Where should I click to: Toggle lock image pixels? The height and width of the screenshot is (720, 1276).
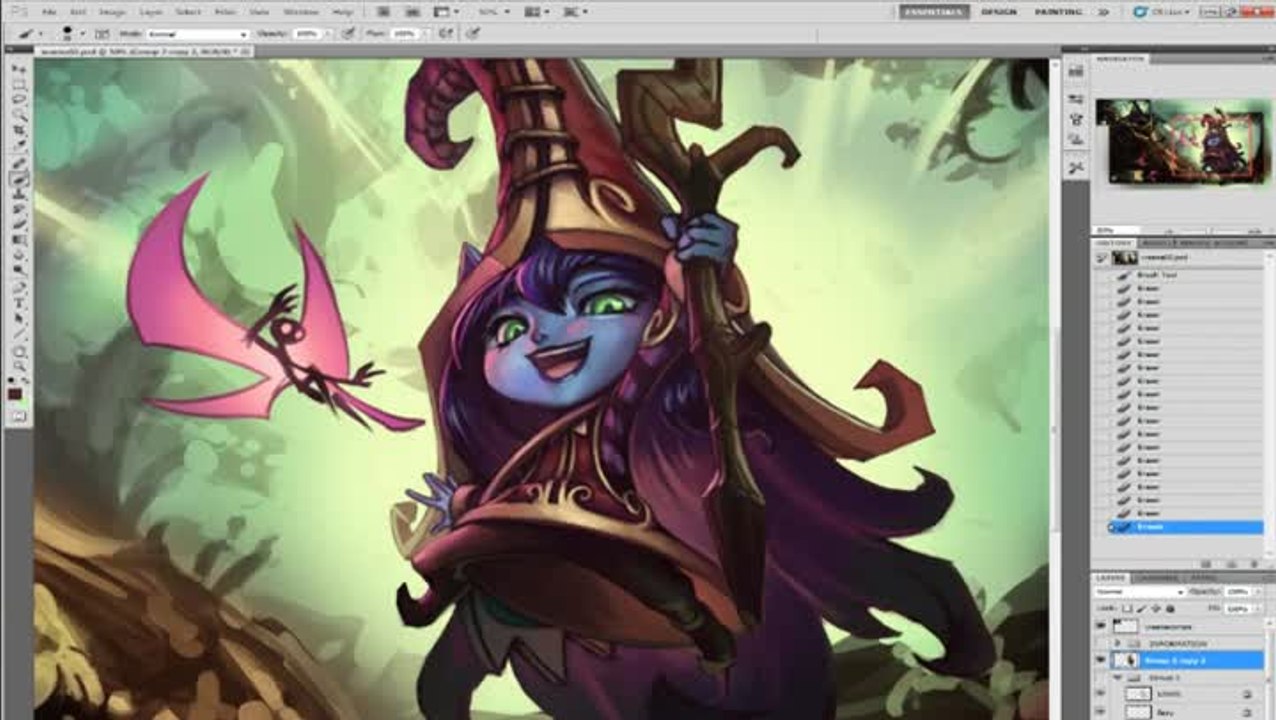(1141, 608)
